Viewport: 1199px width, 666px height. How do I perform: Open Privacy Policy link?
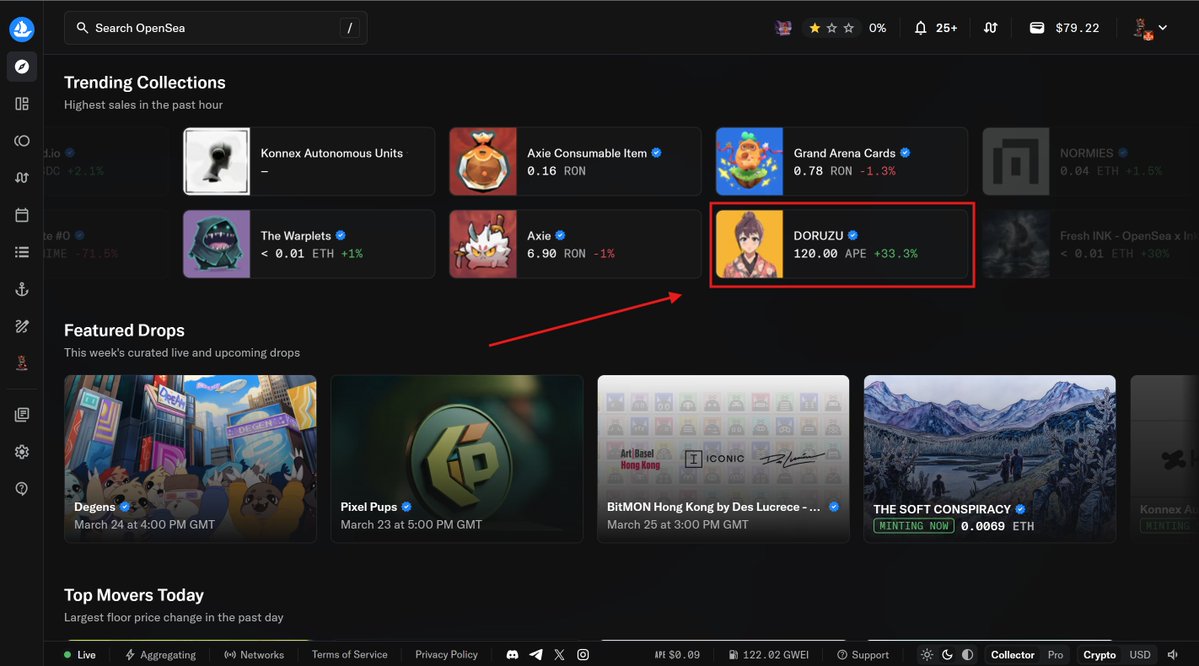[447, 655]
